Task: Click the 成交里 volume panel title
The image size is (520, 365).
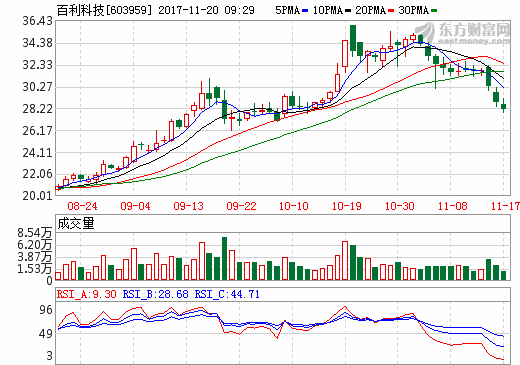Action: (76, 223)
